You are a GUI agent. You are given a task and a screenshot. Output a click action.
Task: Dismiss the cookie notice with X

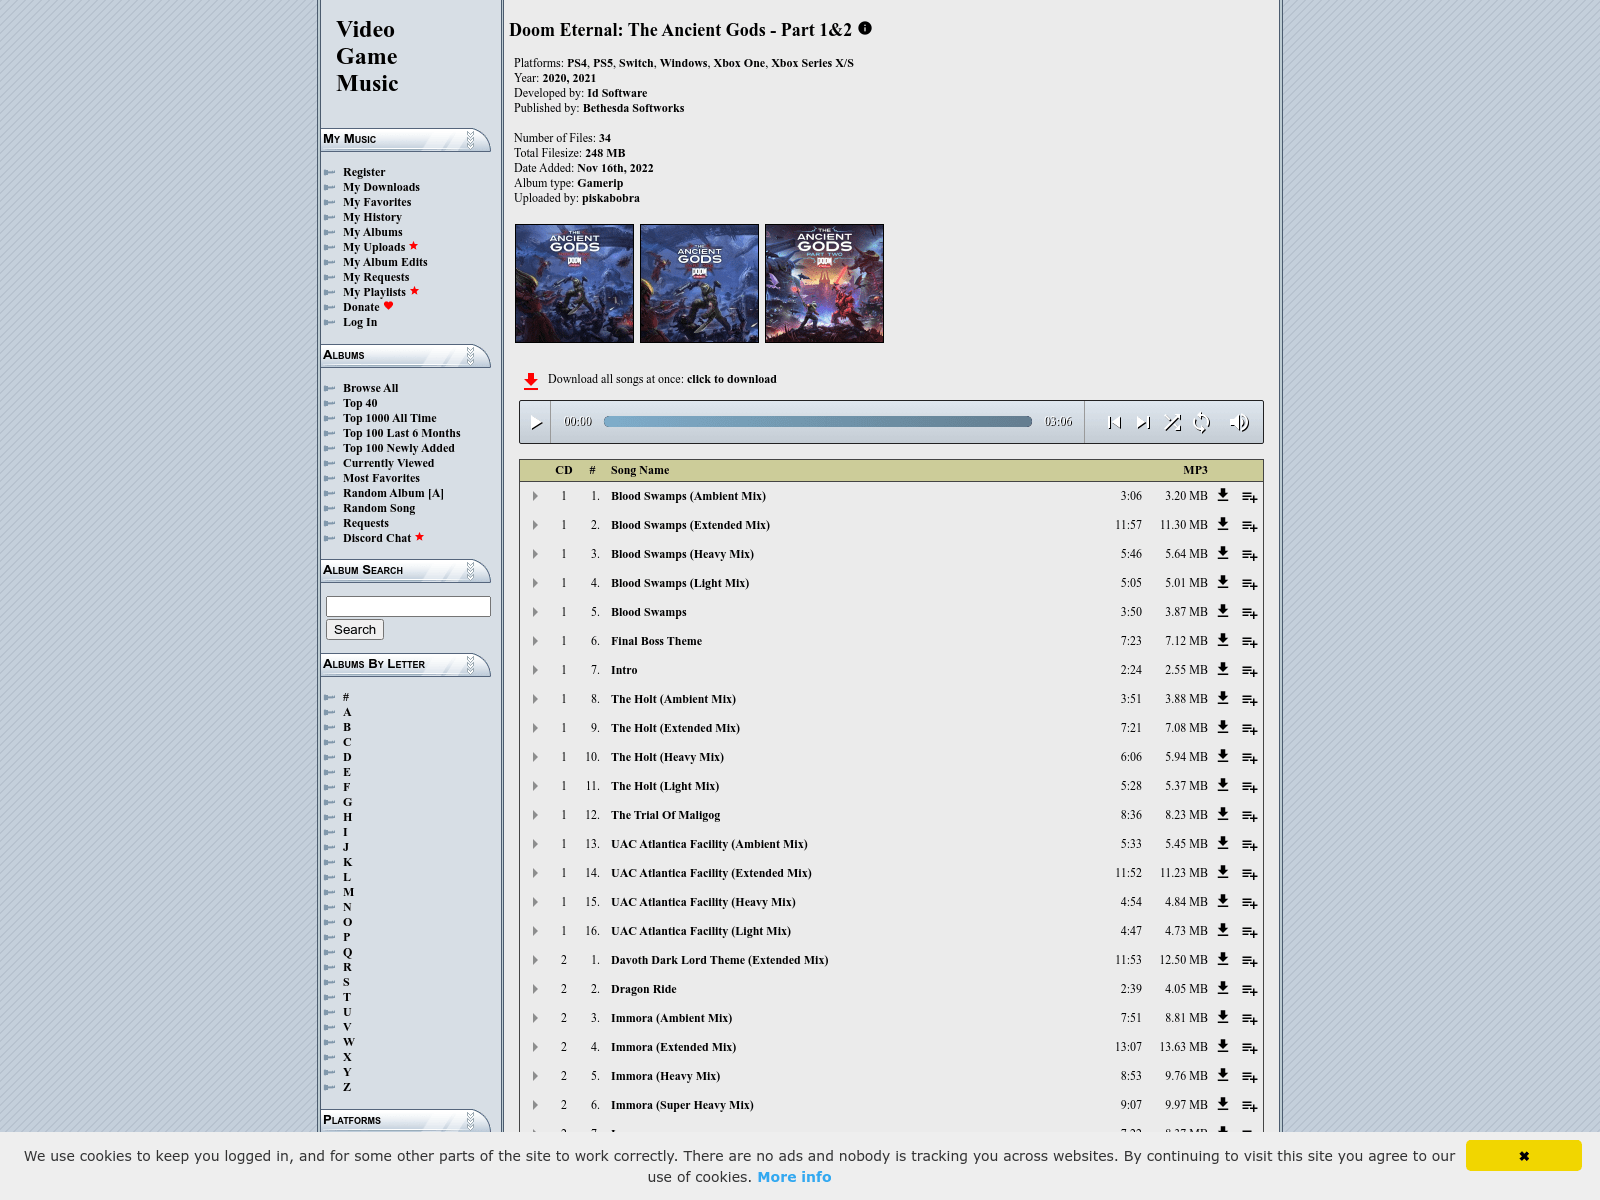coord(1524,1156)
